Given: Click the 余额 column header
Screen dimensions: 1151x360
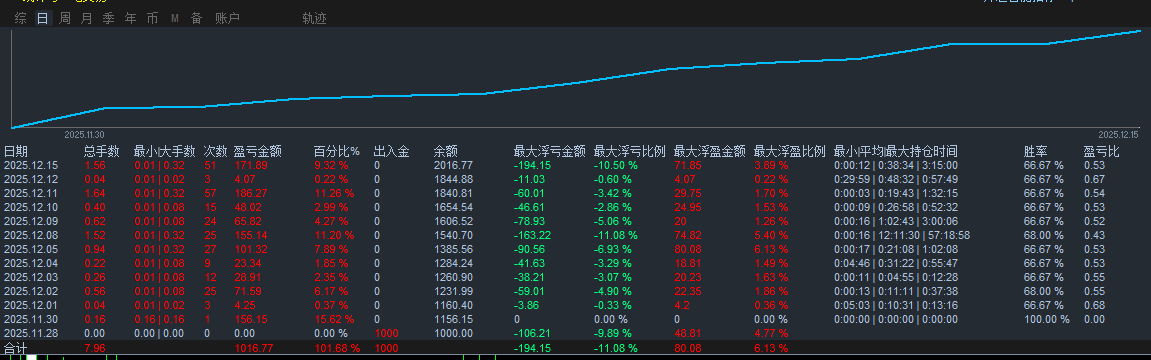Looking at the screenshot, I should (x=446, y=151).
